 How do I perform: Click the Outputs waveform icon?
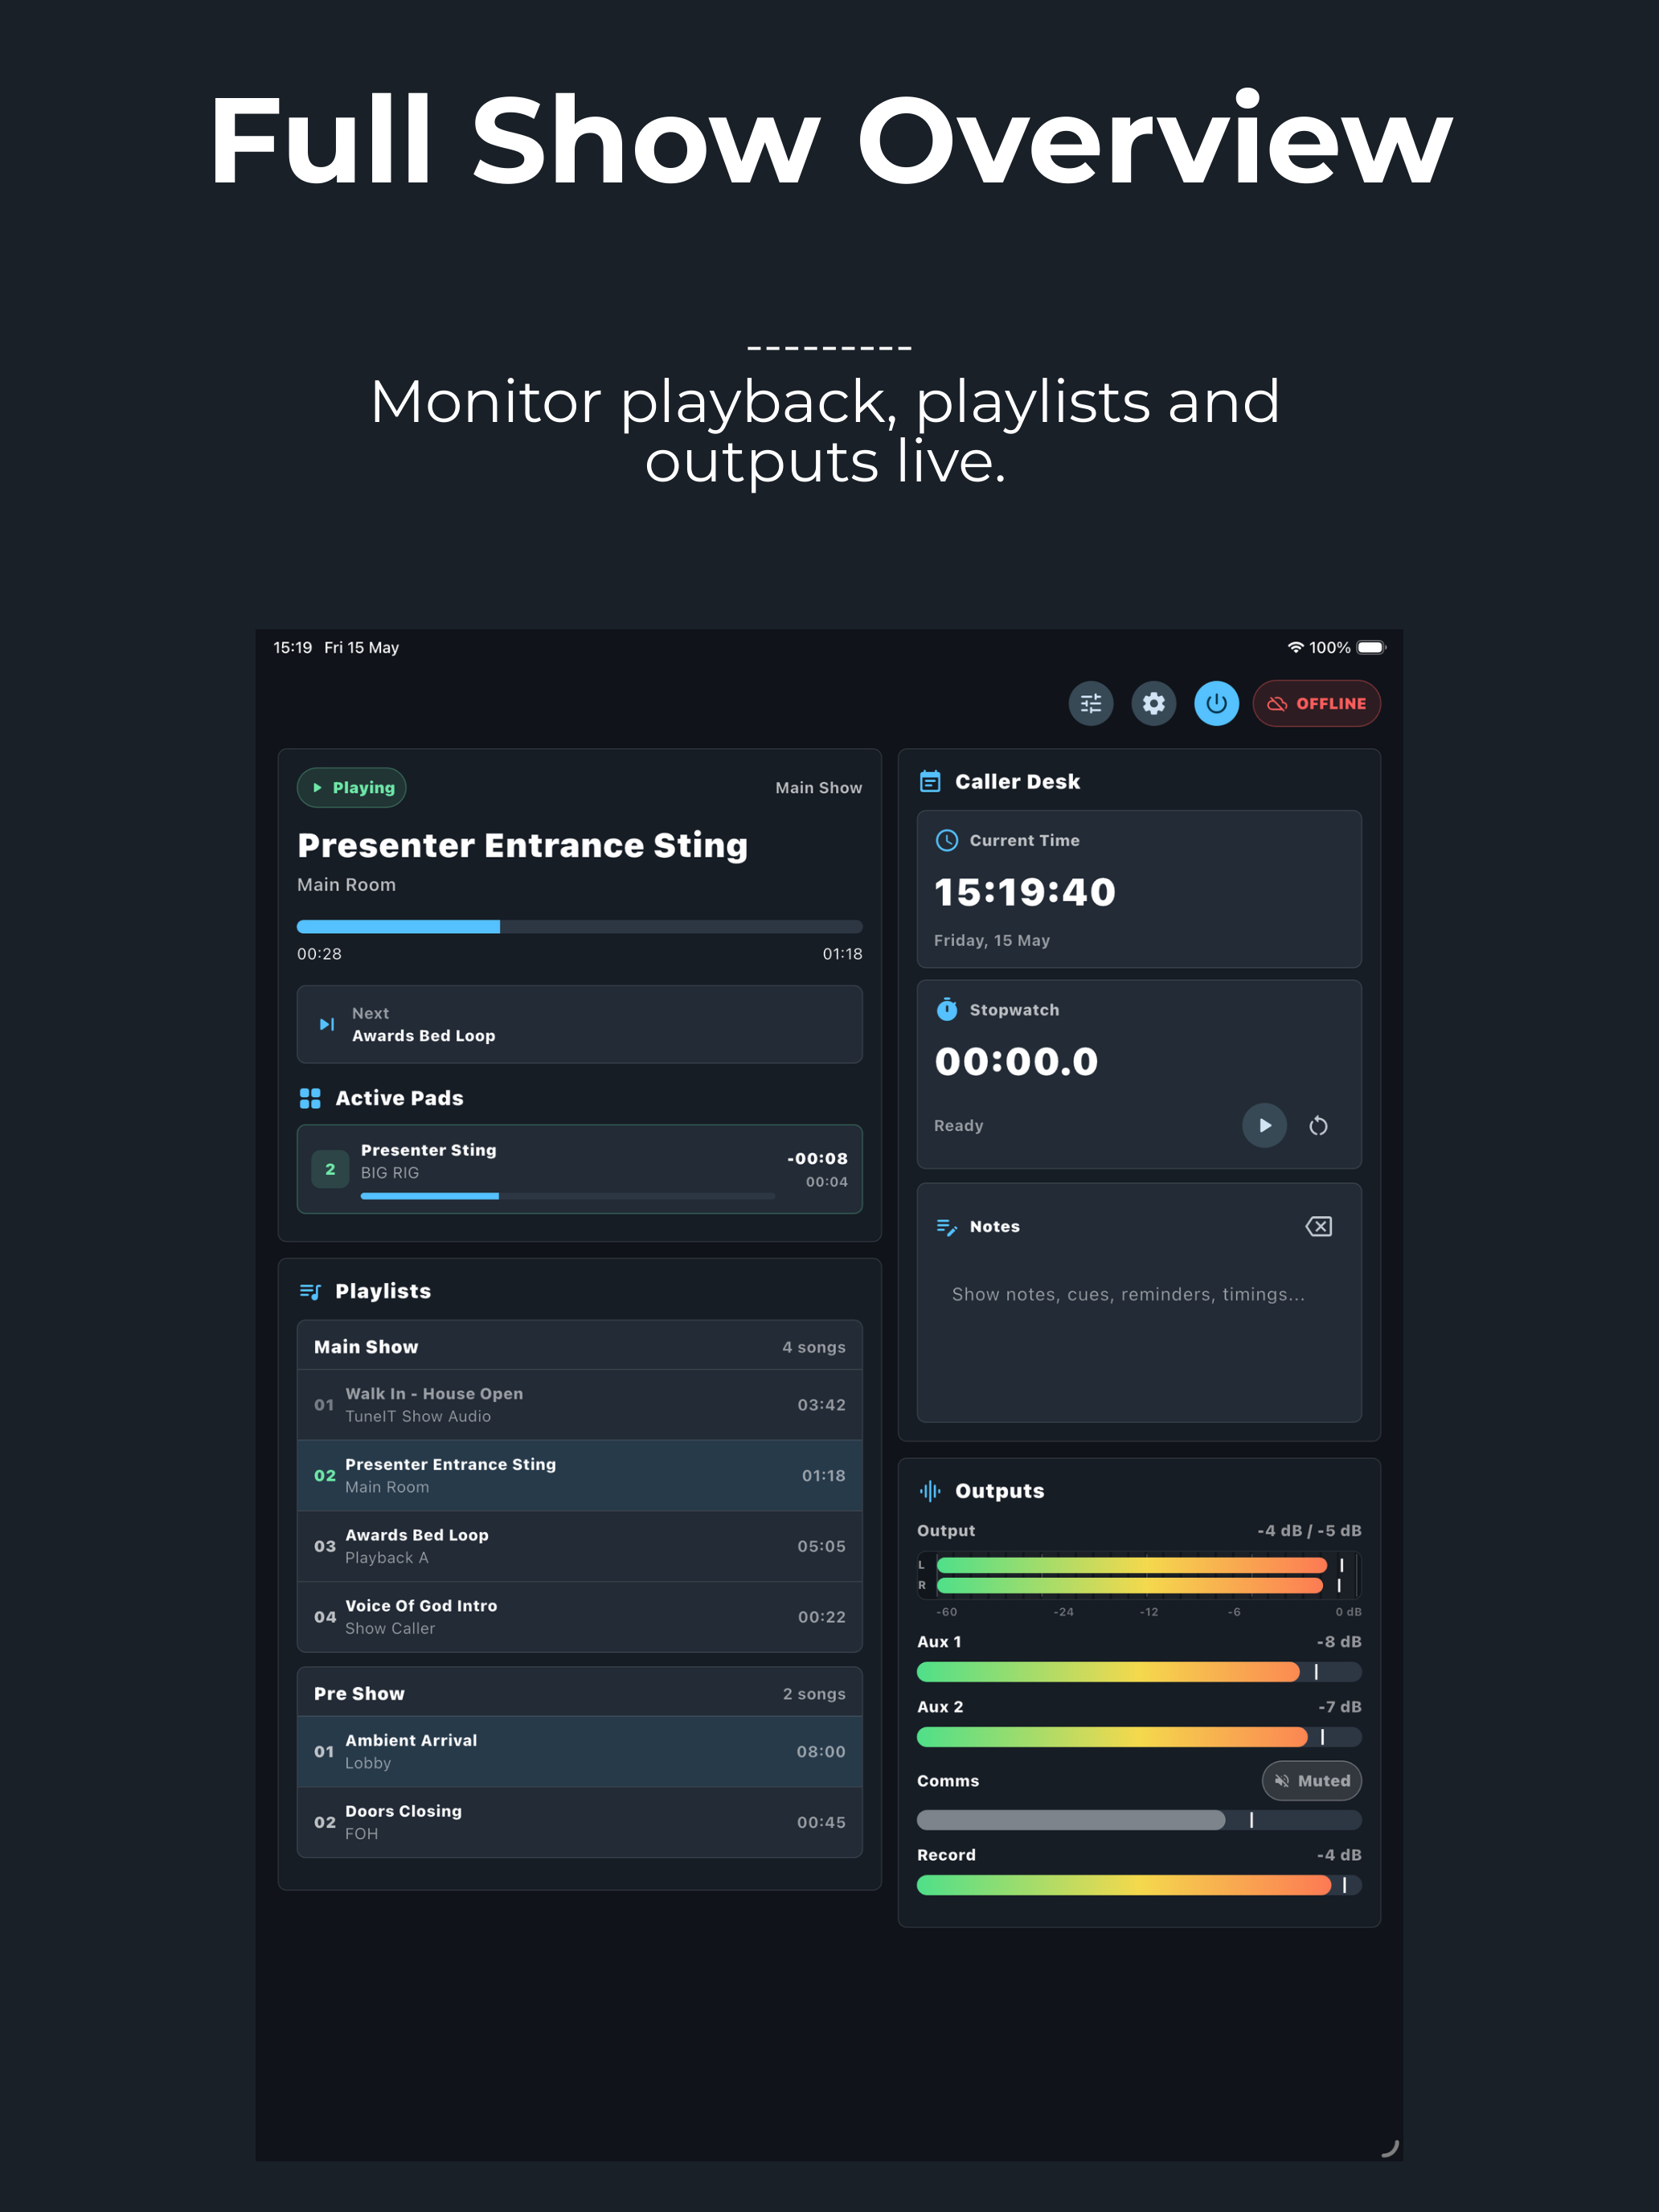[x=930, y=1491]
